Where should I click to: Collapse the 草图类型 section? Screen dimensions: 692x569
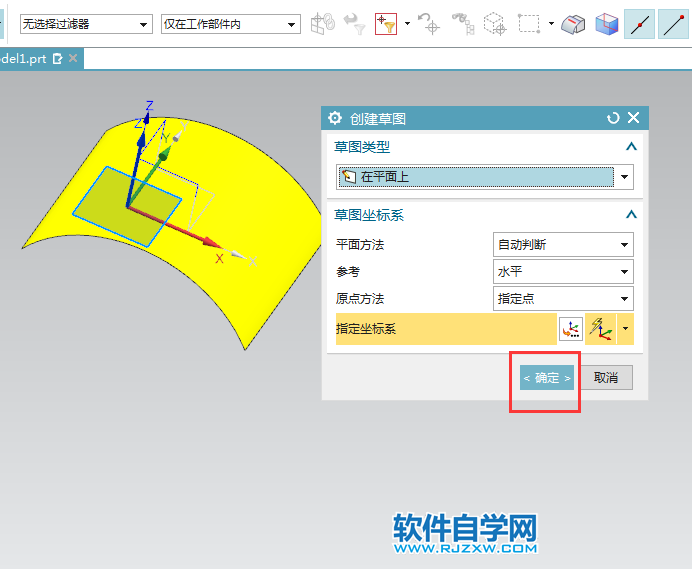point(630,147)
